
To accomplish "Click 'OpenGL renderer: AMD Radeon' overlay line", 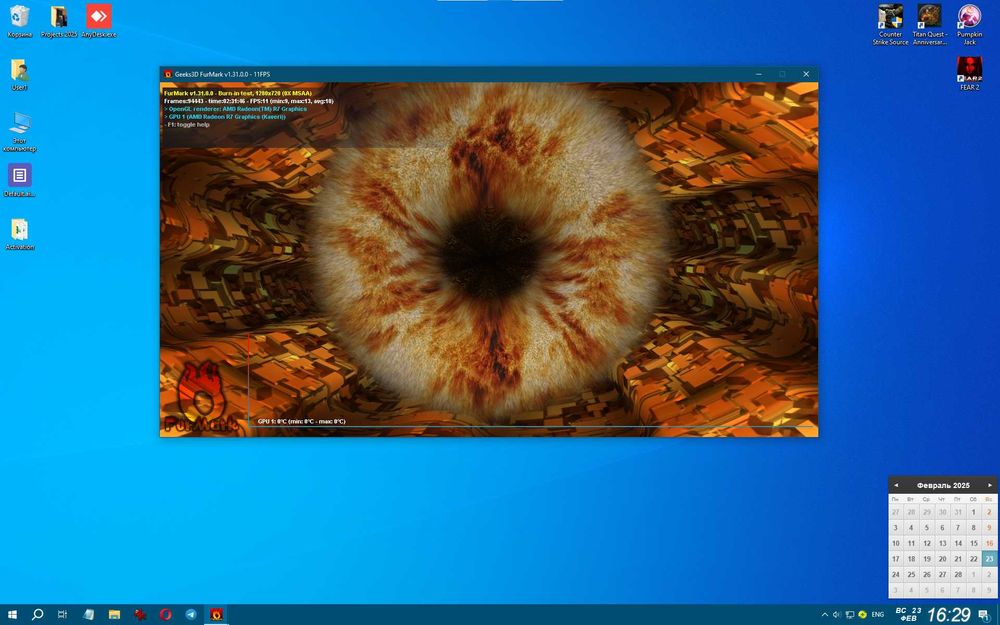I will (x=235, y=109).
